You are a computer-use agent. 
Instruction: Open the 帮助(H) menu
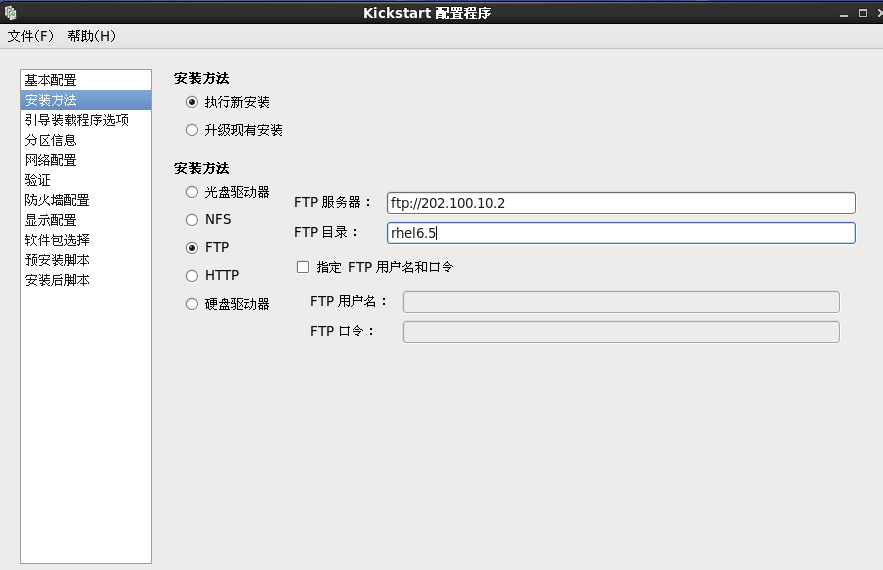pyautogui.click(x=92, y=36)
